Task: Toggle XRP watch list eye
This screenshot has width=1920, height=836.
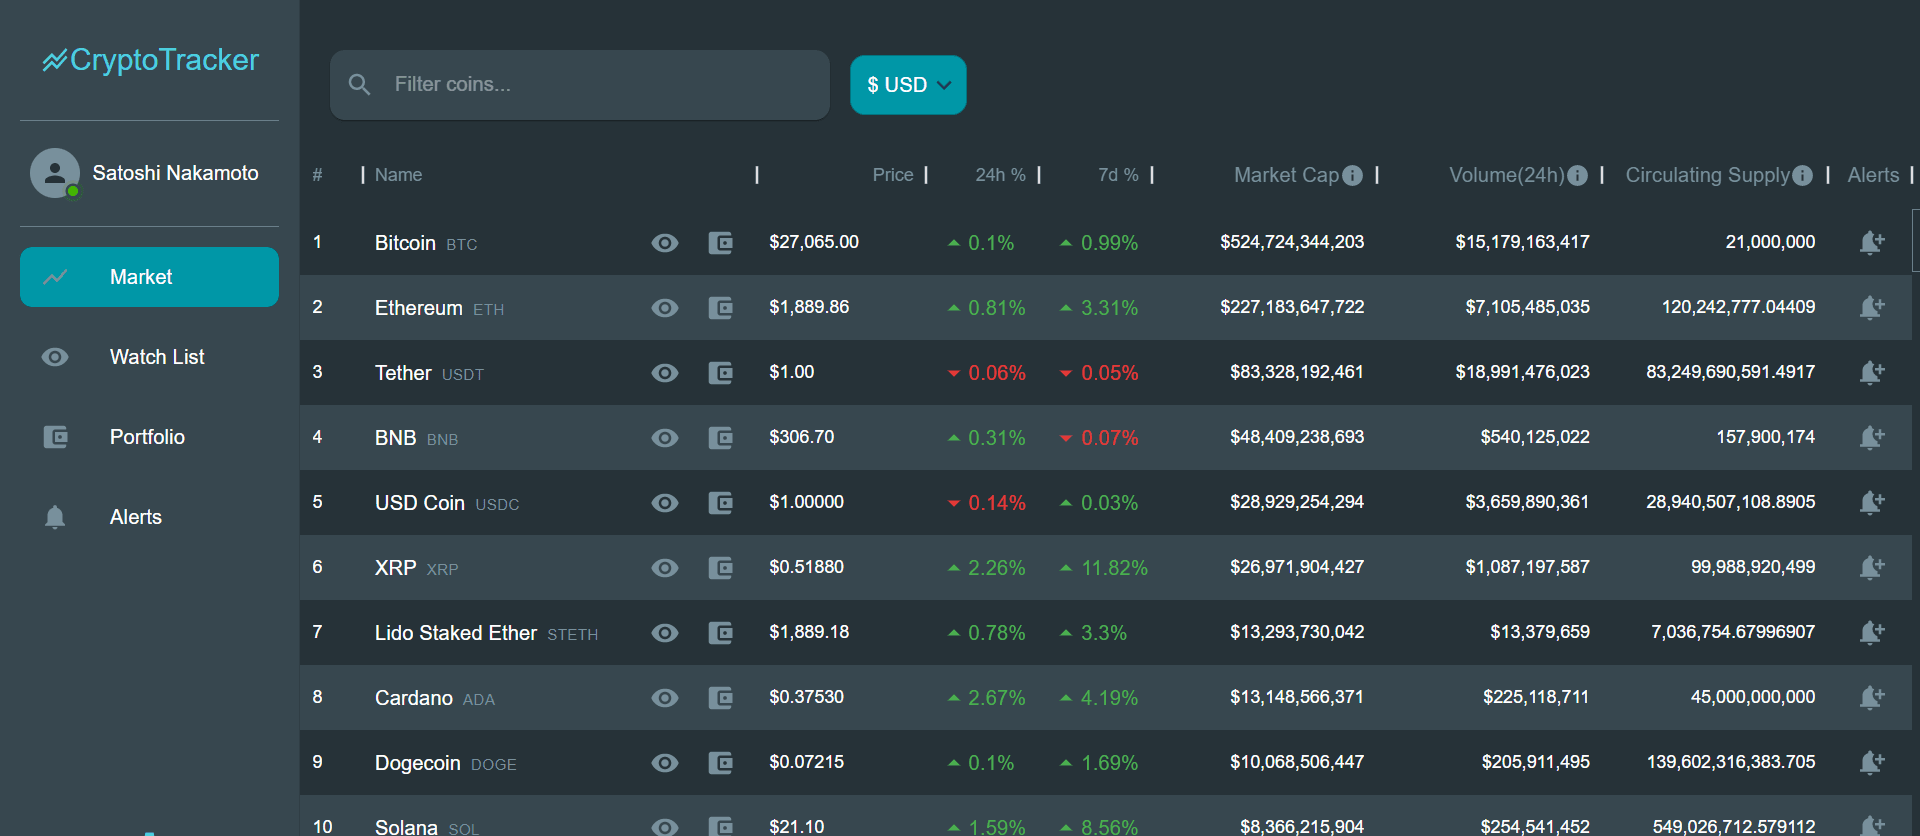Action: tap(665, 568)
